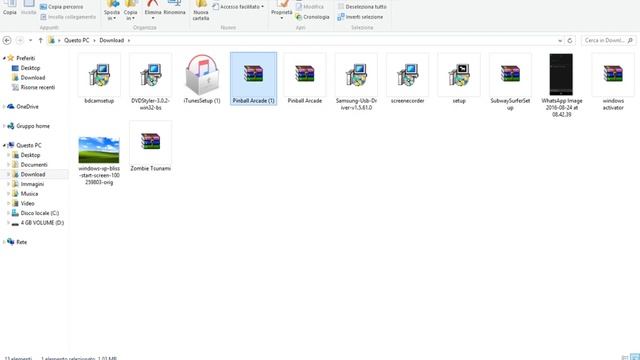This screenshot has height=360, width=640.
Task: Click the Elimina (delete) ribbon button
Action: 153,10
